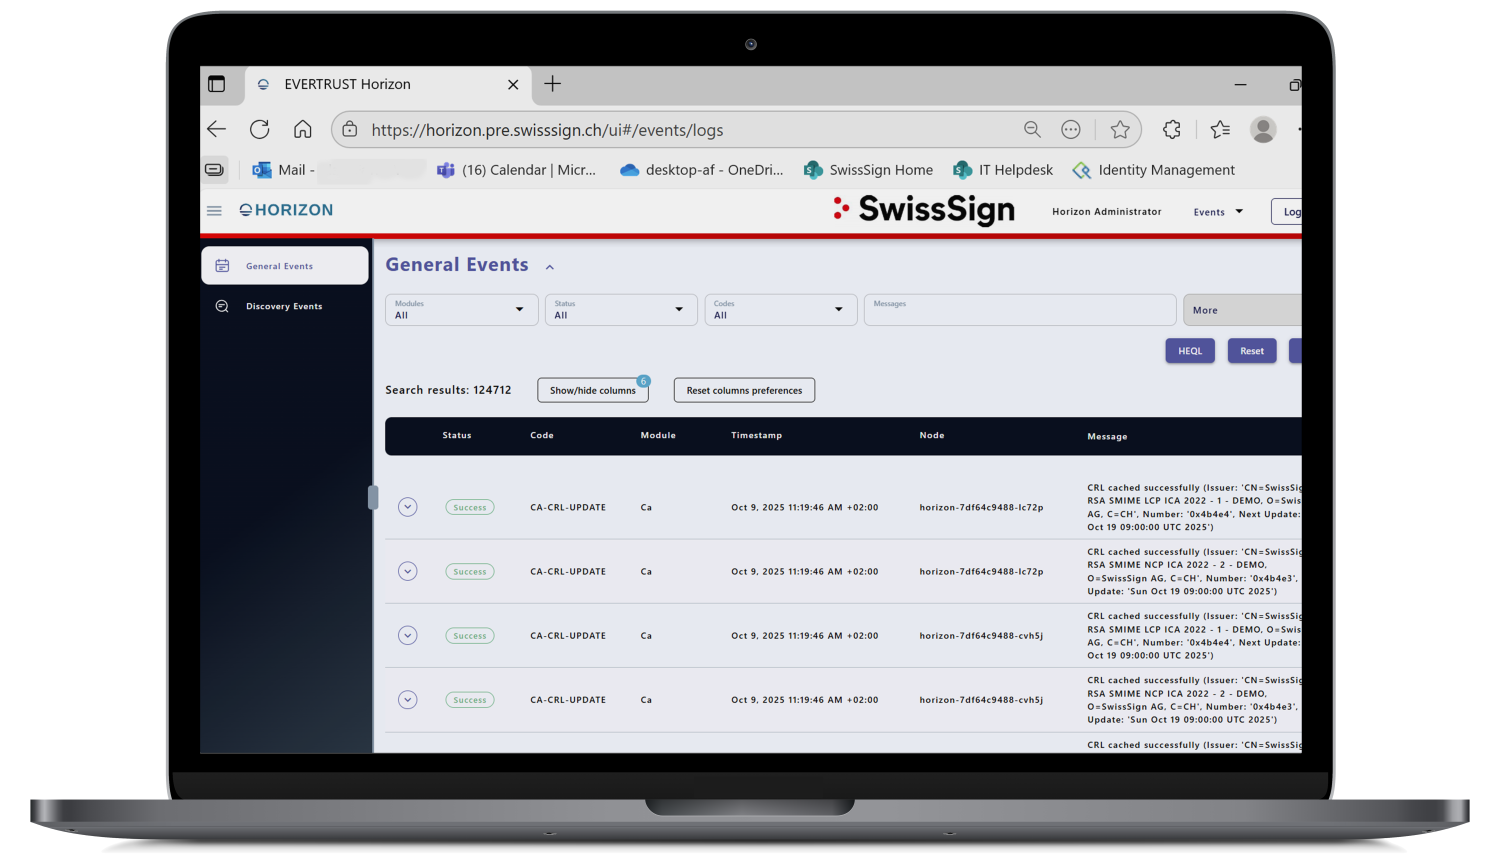The image size is (1500, 864).
Task: Open the Codes filter dropdown
Action: (x=780, y=310)
